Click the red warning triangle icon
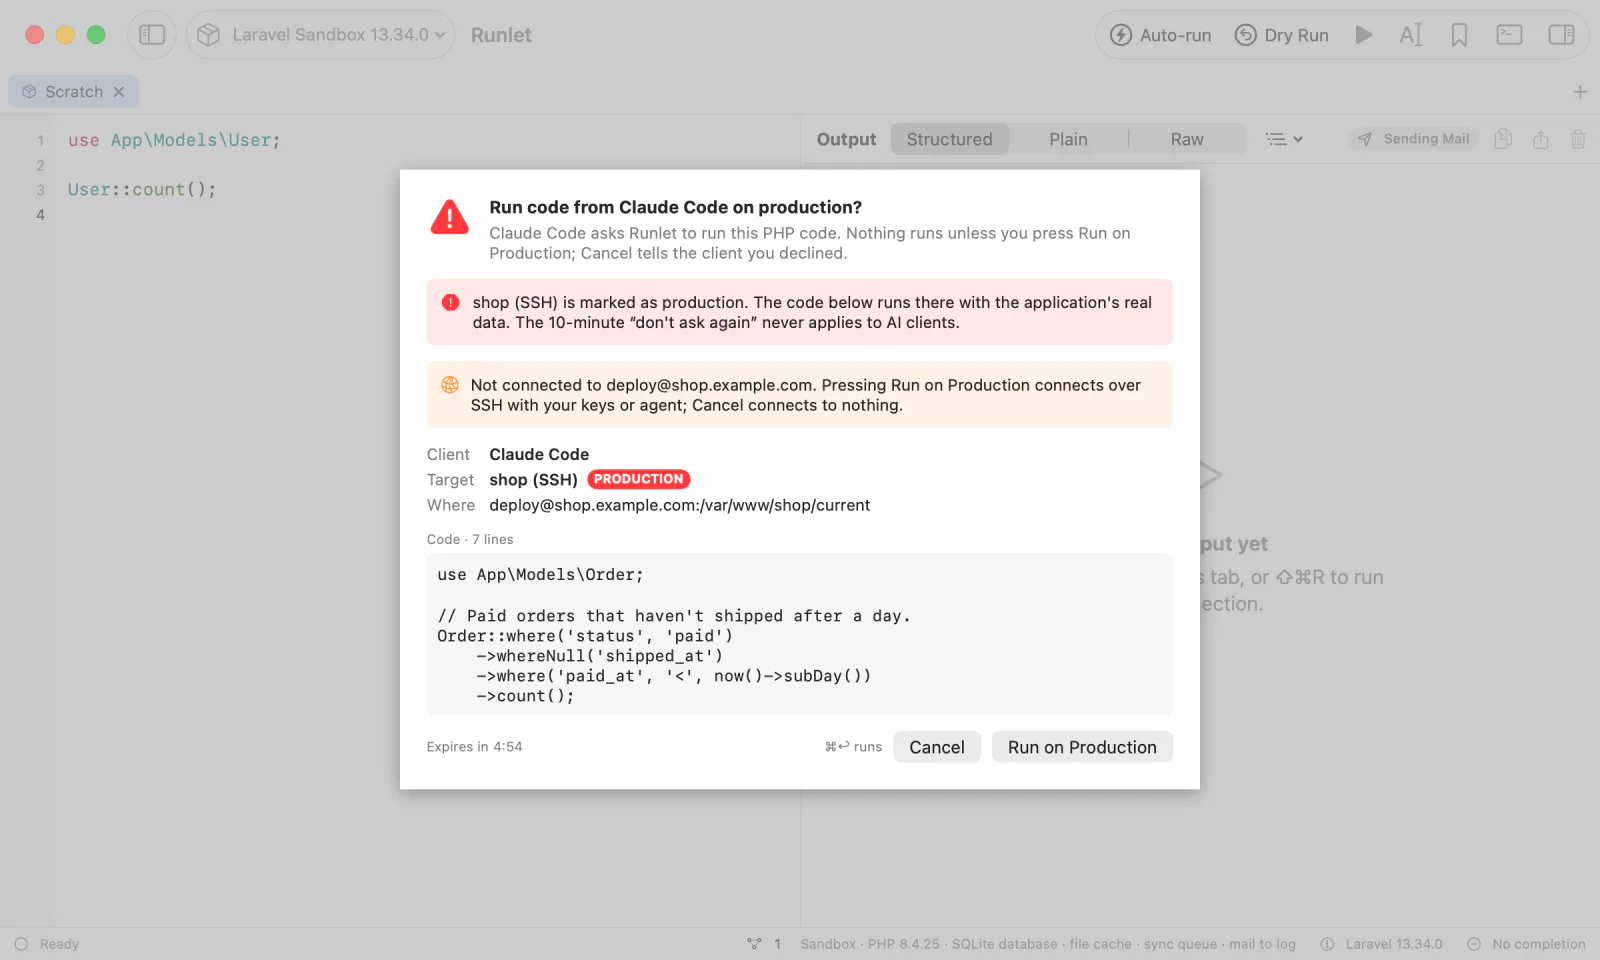The width and height of the screenshot is (1600, 960). point(450,217)
